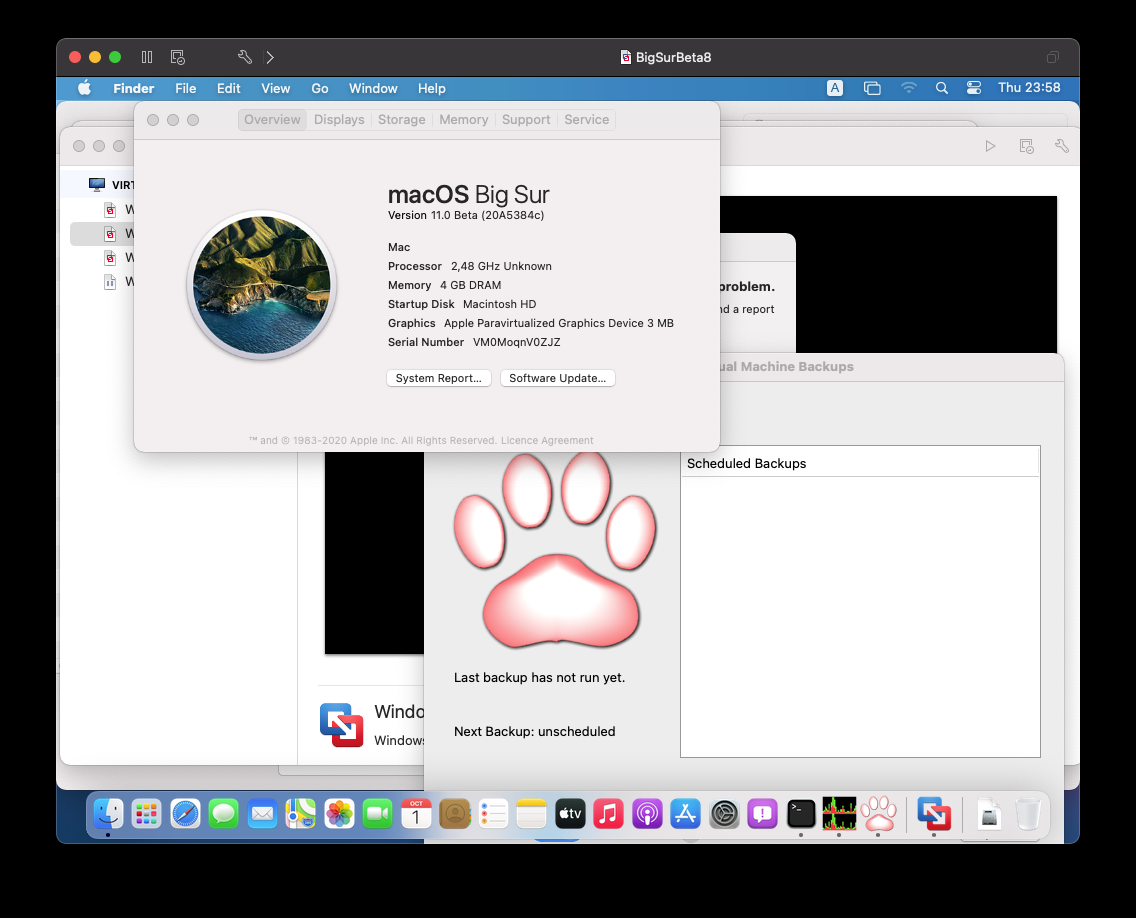Screen dimensions: 1136x918
Task: Open System Preferences from the Dock
Action: [724, 814]
